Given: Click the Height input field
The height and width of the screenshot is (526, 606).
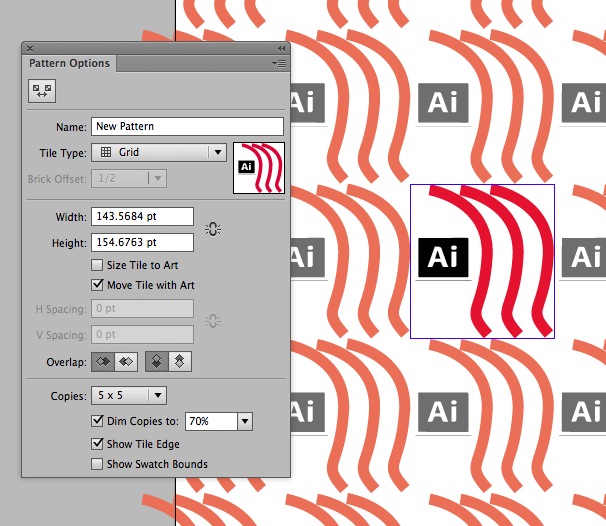Looking at the screenshot, I should pos(142,242).
